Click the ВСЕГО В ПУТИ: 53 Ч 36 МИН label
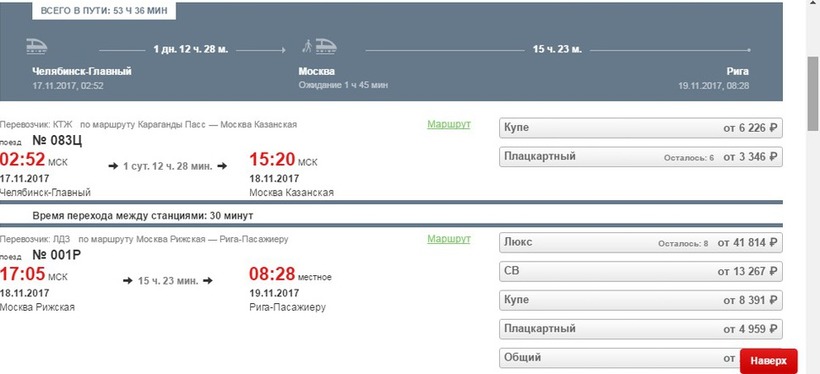 tap(104, 10)
